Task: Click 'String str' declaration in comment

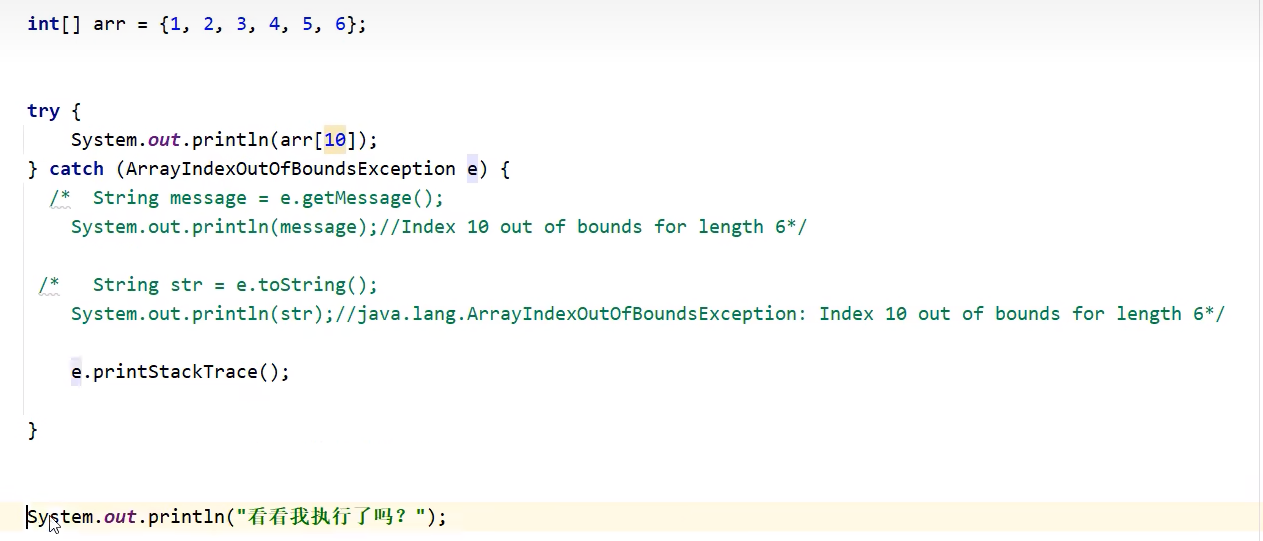Action: pyautogui.click(x=148, y=285)
